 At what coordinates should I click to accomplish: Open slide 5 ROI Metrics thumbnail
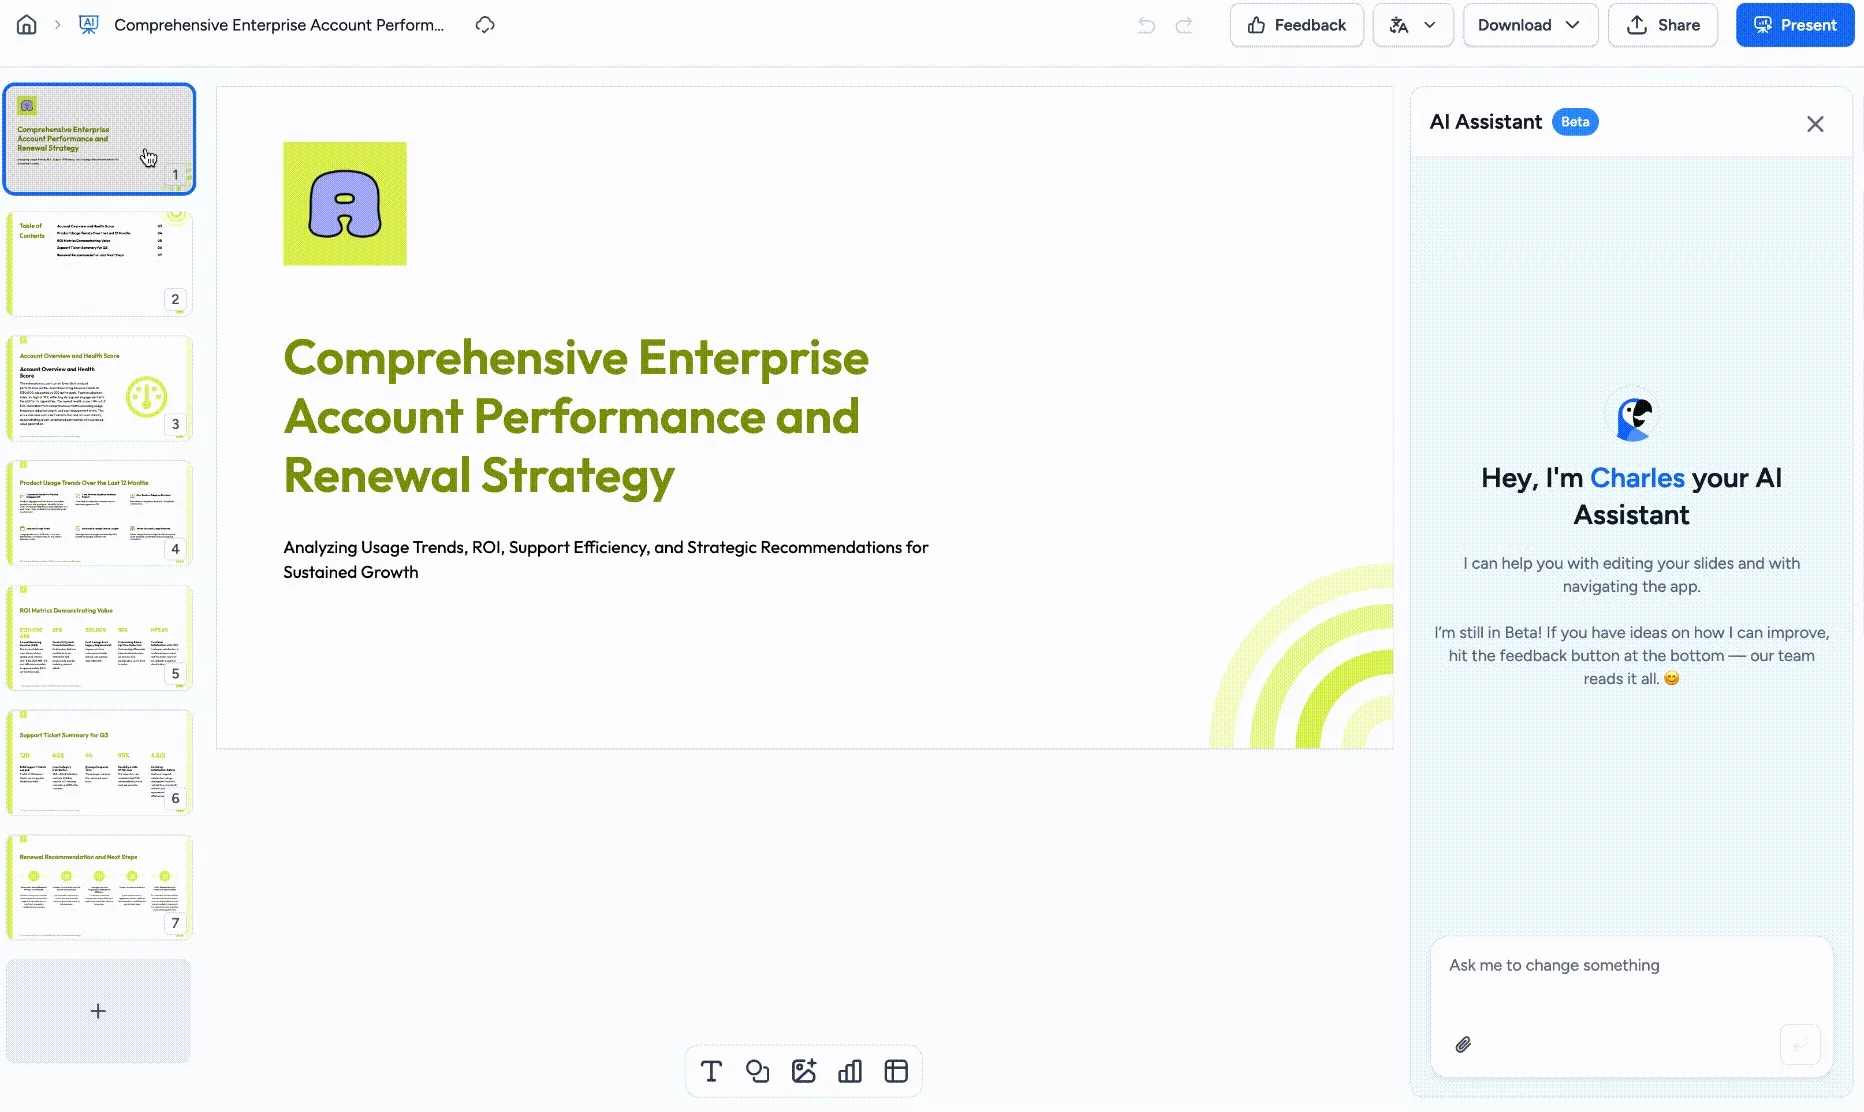99,638
